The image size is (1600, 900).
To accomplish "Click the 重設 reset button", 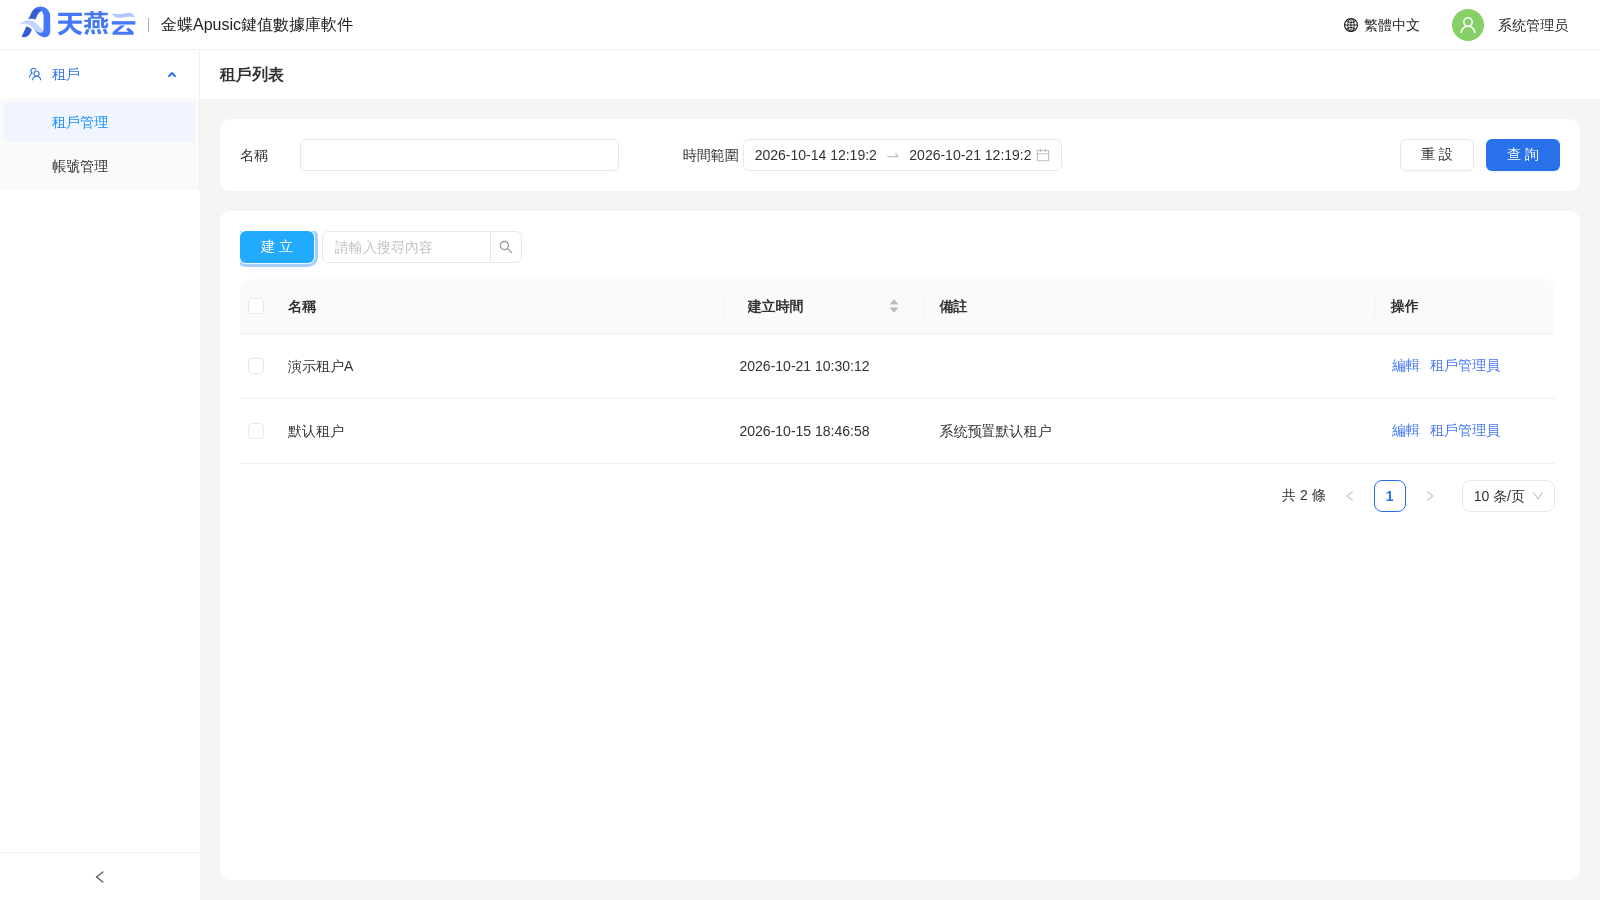I will 1437,155.
